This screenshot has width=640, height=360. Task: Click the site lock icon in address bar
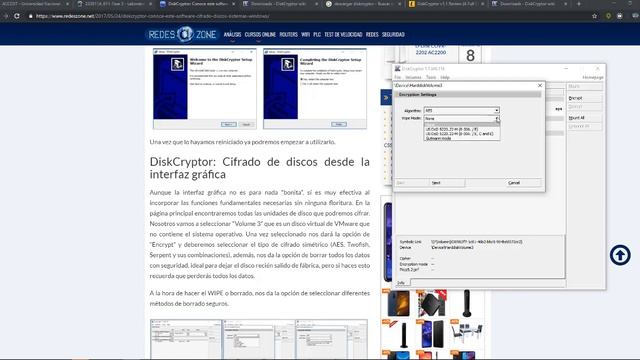coord(30,16)
